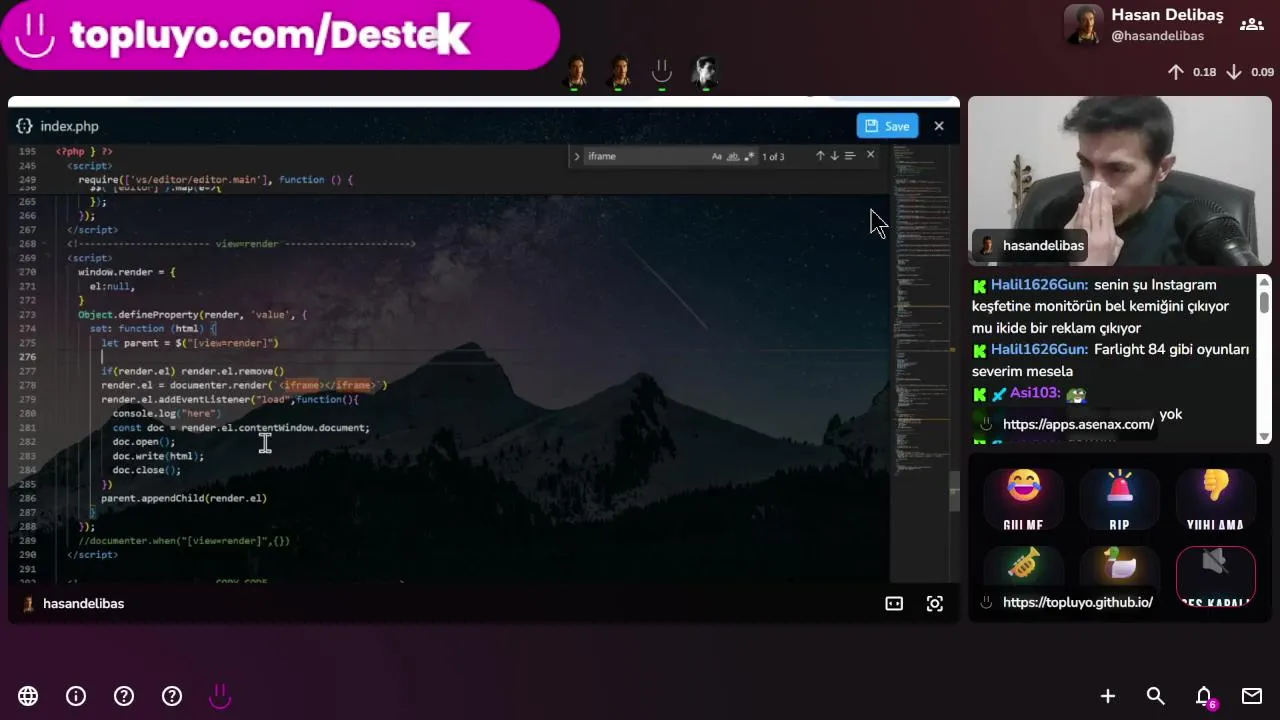This screenshot has width=1280, height=720.
Task: Toggle Match Whole Word in find widget
Action: coord(733,156)
